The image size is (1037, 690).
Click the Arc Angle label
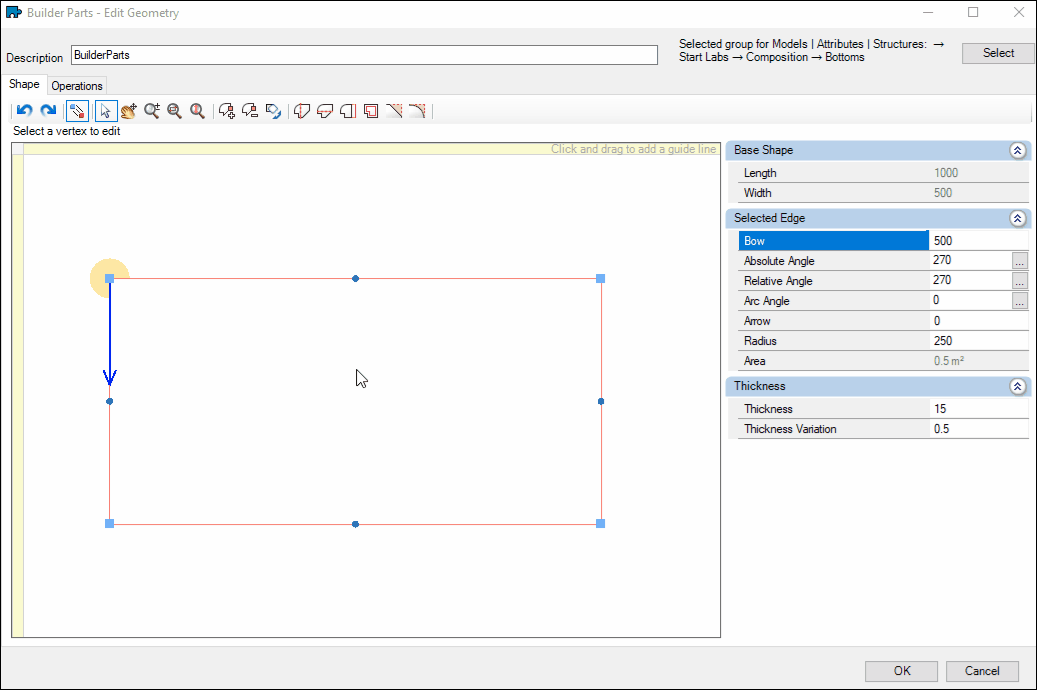click(767, 301)
